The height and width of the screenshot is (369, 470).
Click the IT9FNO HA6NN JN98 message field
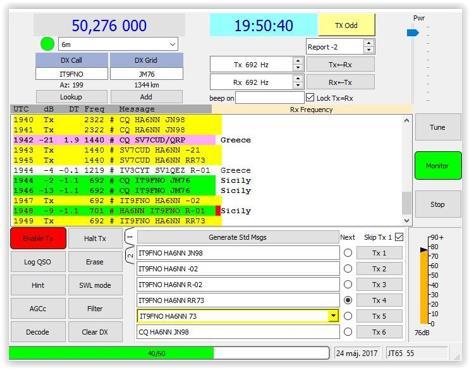click(238, 253)
